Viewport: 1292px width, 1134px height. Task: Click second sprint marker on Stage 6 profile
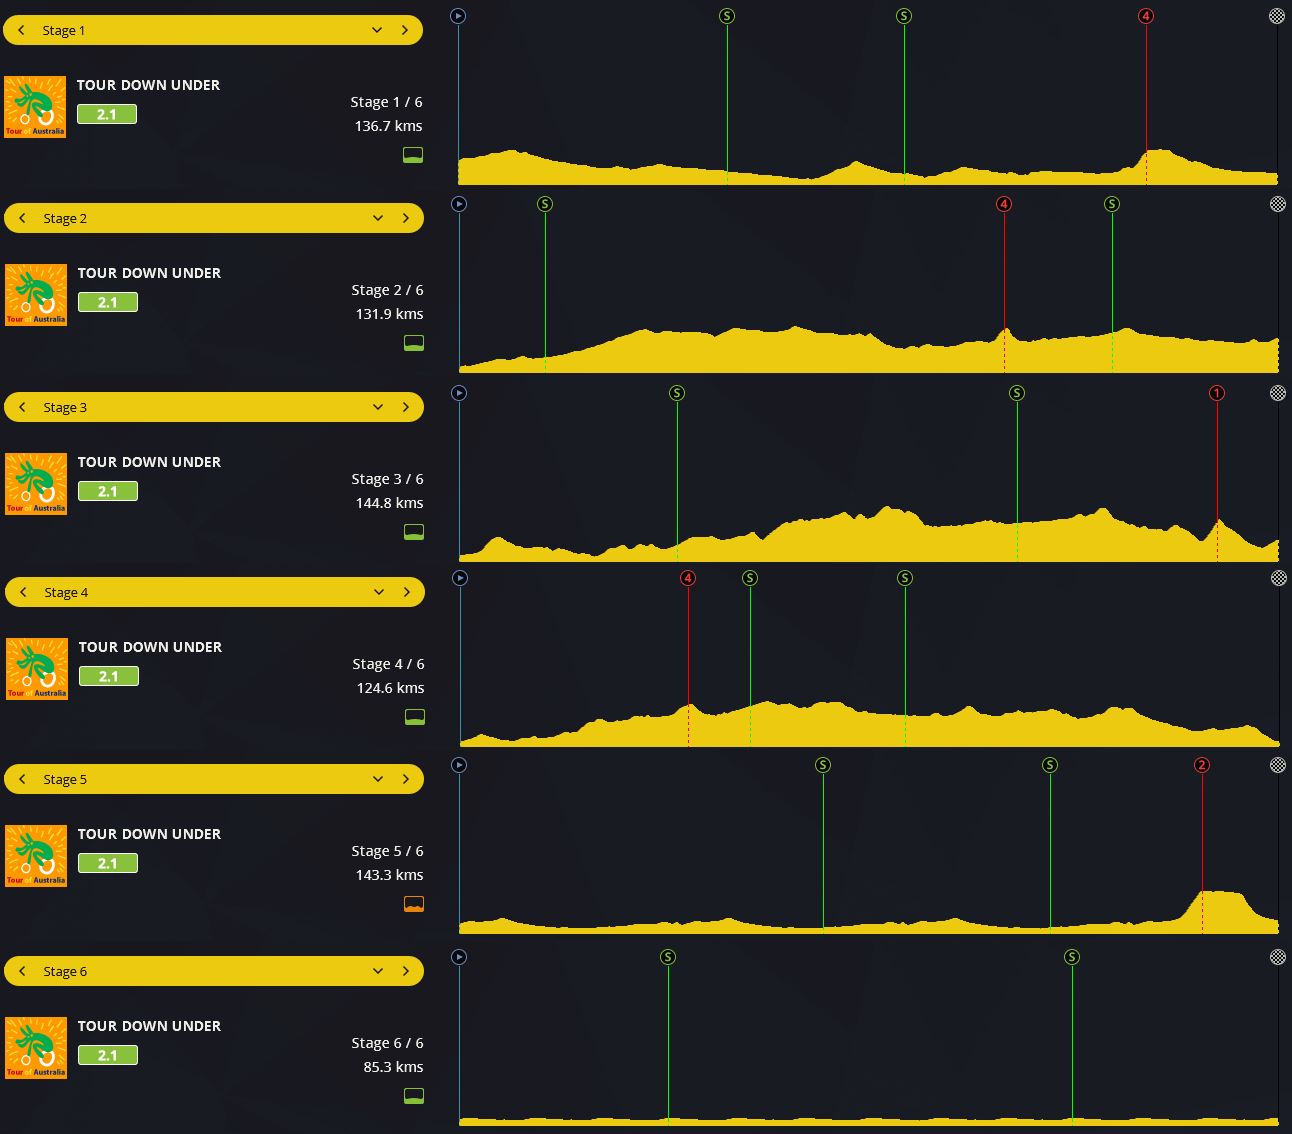pyautogui.click(x=1072, y=957)
